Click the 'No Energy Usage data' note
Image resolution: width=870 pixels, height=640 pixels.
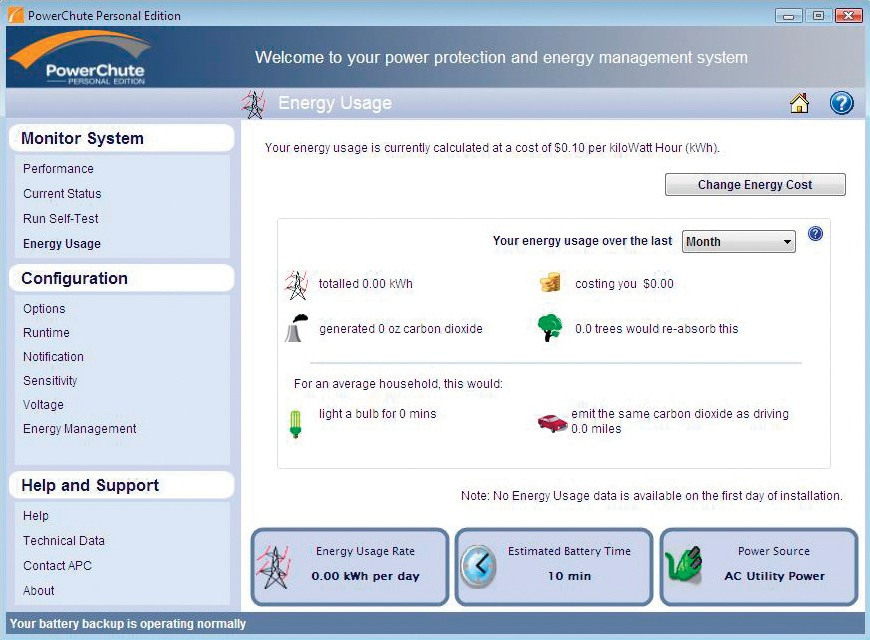(651, 496)
